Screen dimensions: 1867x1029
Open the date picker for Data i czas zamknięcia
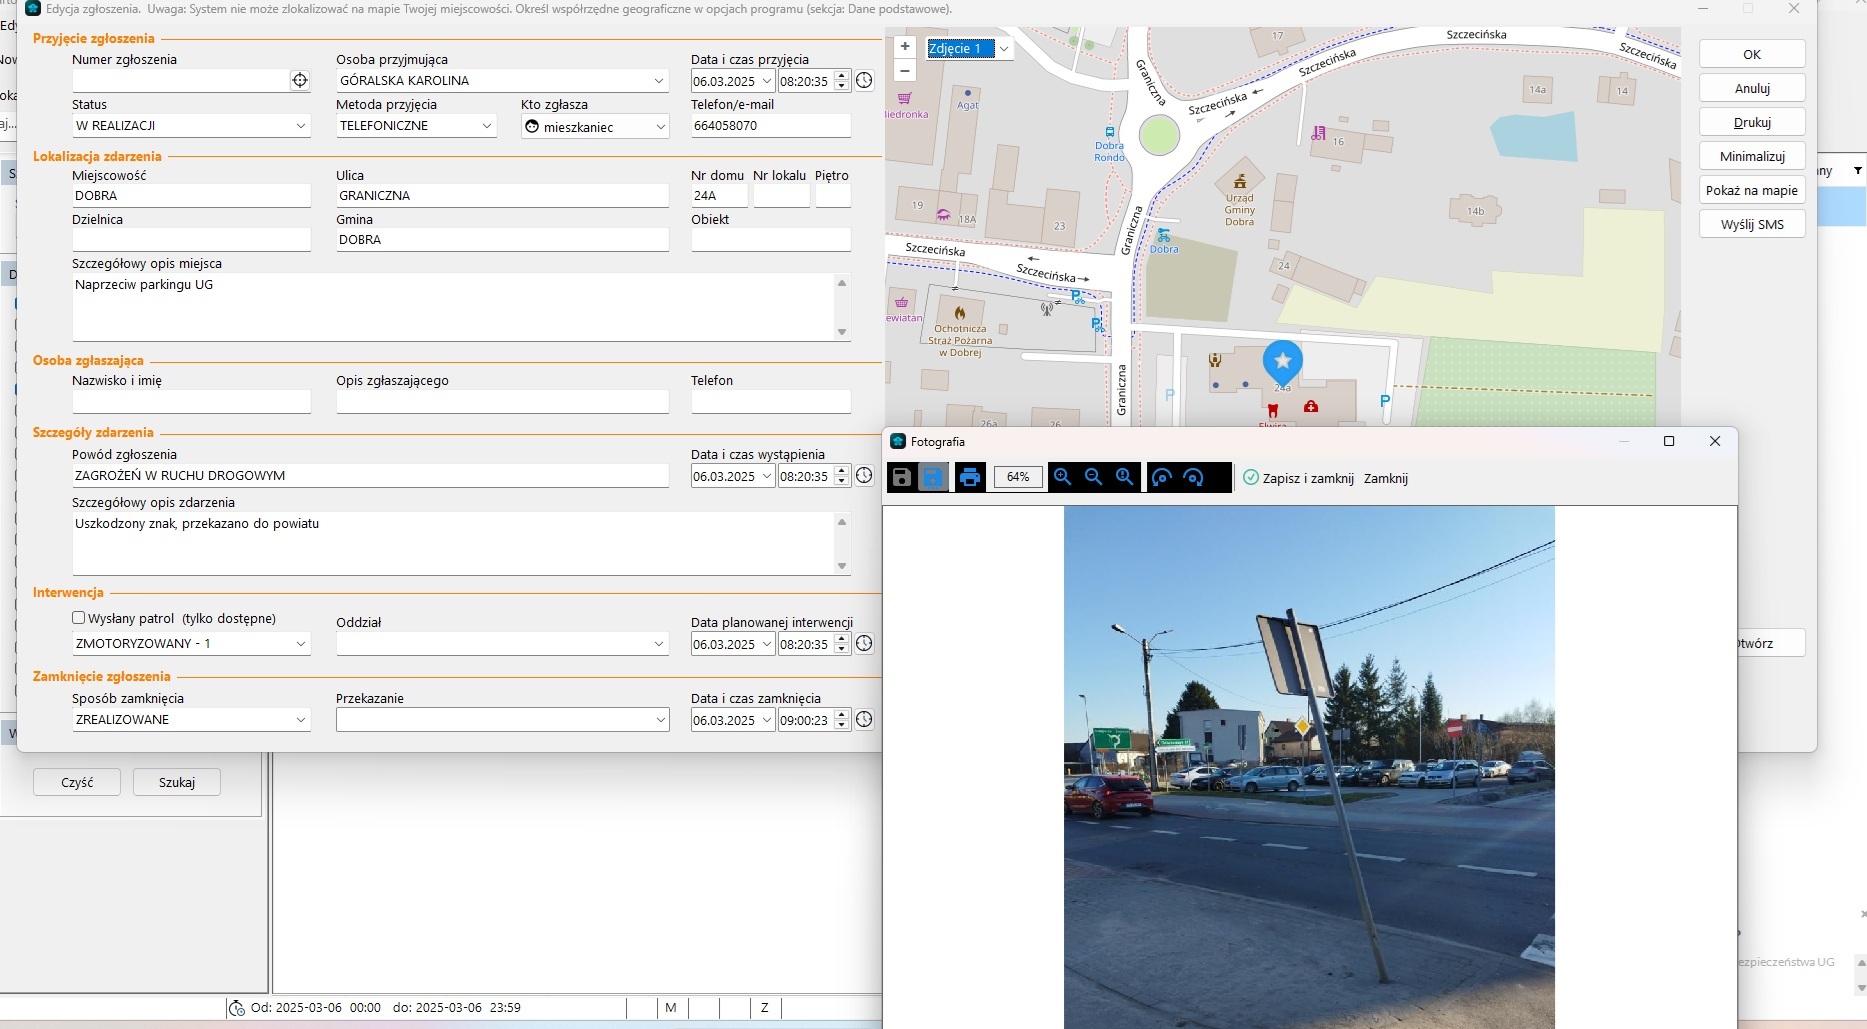click(767, 720)
